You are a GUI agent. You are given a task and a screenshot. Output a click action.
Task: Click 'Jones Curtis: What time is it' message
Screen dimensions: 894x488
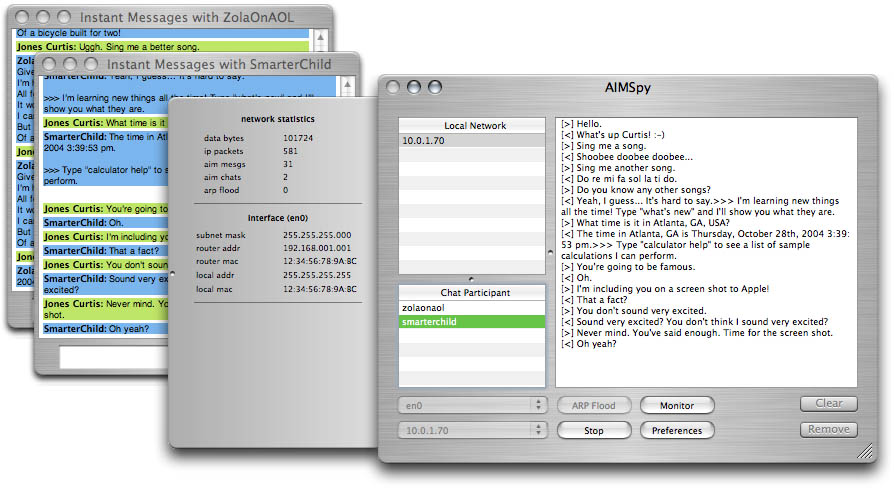point(105,123)
